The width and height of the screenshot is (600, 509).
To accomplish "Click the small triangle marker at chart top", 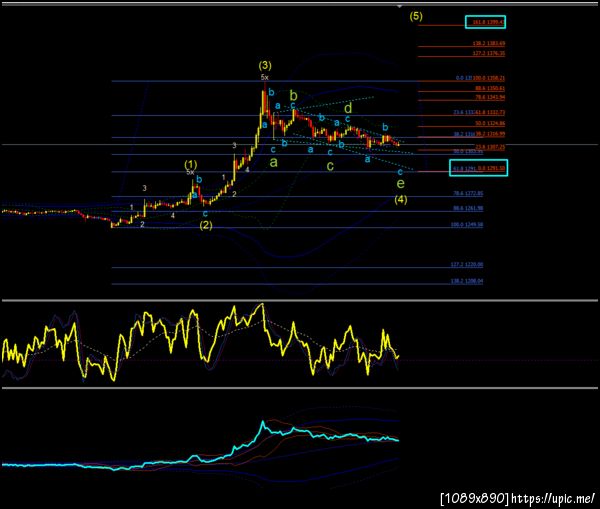I will click(x=399, y=7).
